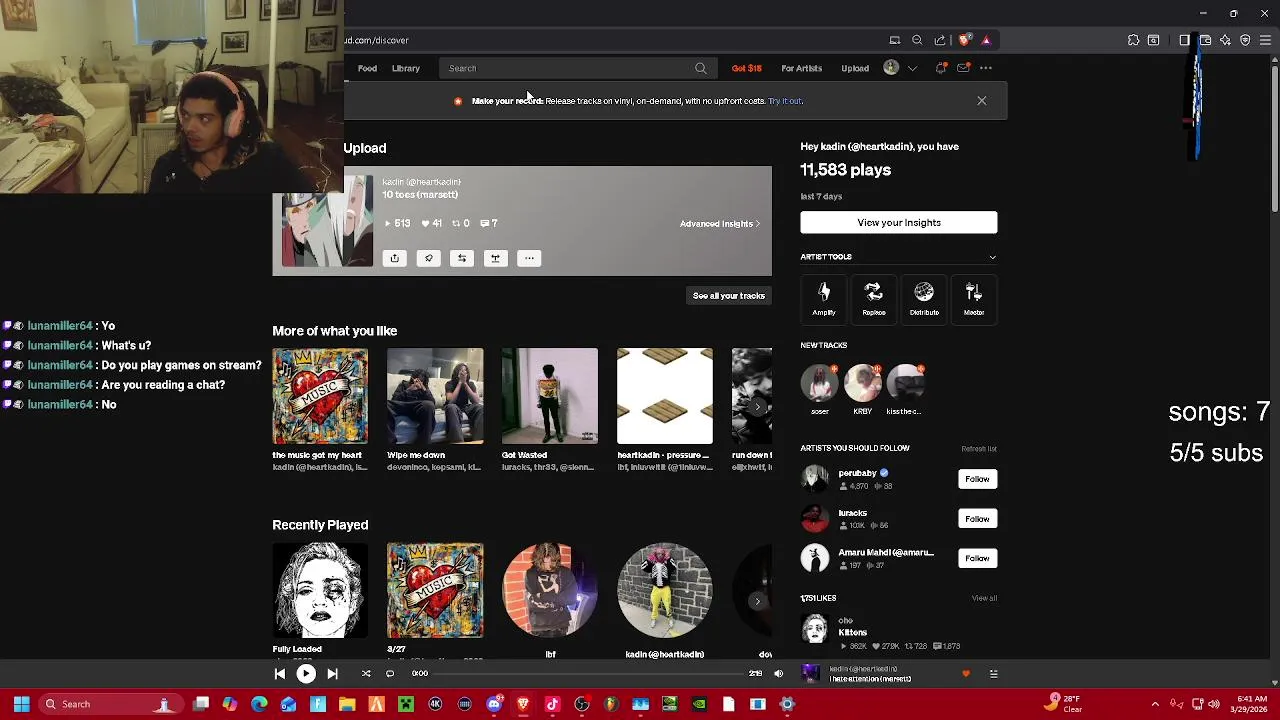Image resolution: width=1280 pixels, height=720 pixels.
Task: Open TikTok from the Windows taskbar
Action: pos(552,704)
